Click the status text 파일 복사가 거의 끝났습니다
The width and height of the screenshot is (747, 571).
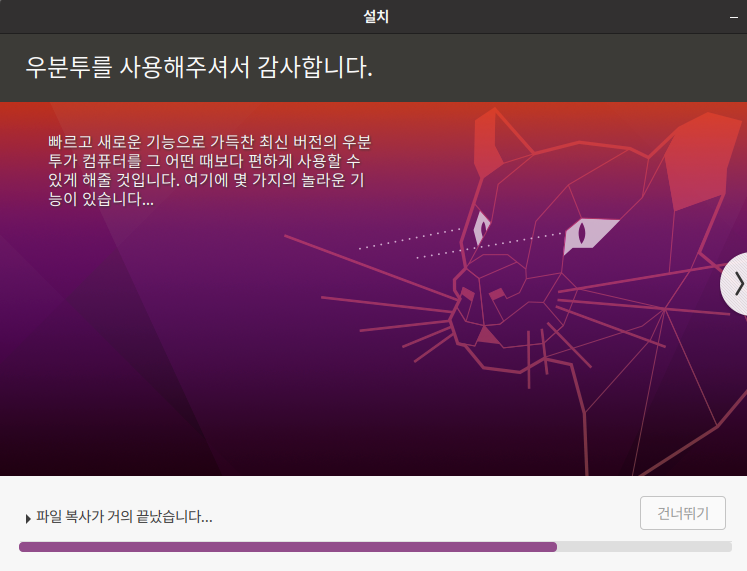[x=124, y=517]
